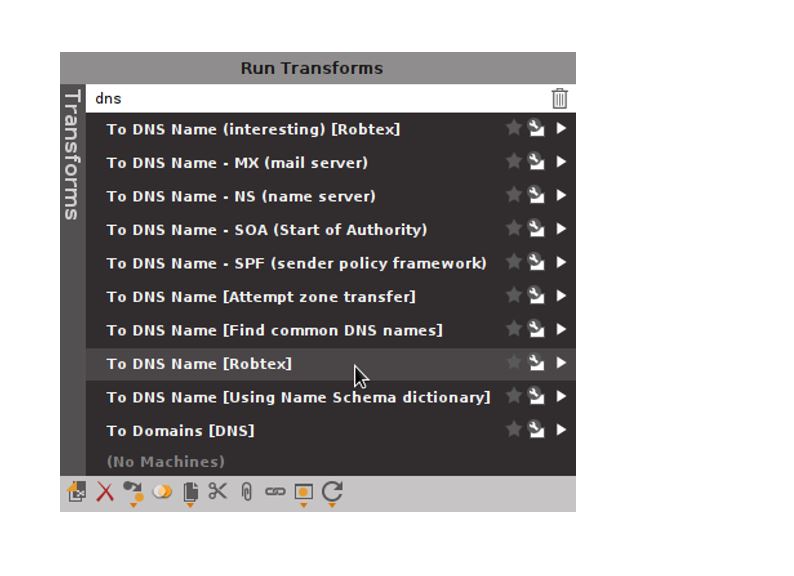The height and width of the screenshot is (576, 794).
Task: Run highlighted To DNS Name [Robtex] arrow
Action: point(561,363)
